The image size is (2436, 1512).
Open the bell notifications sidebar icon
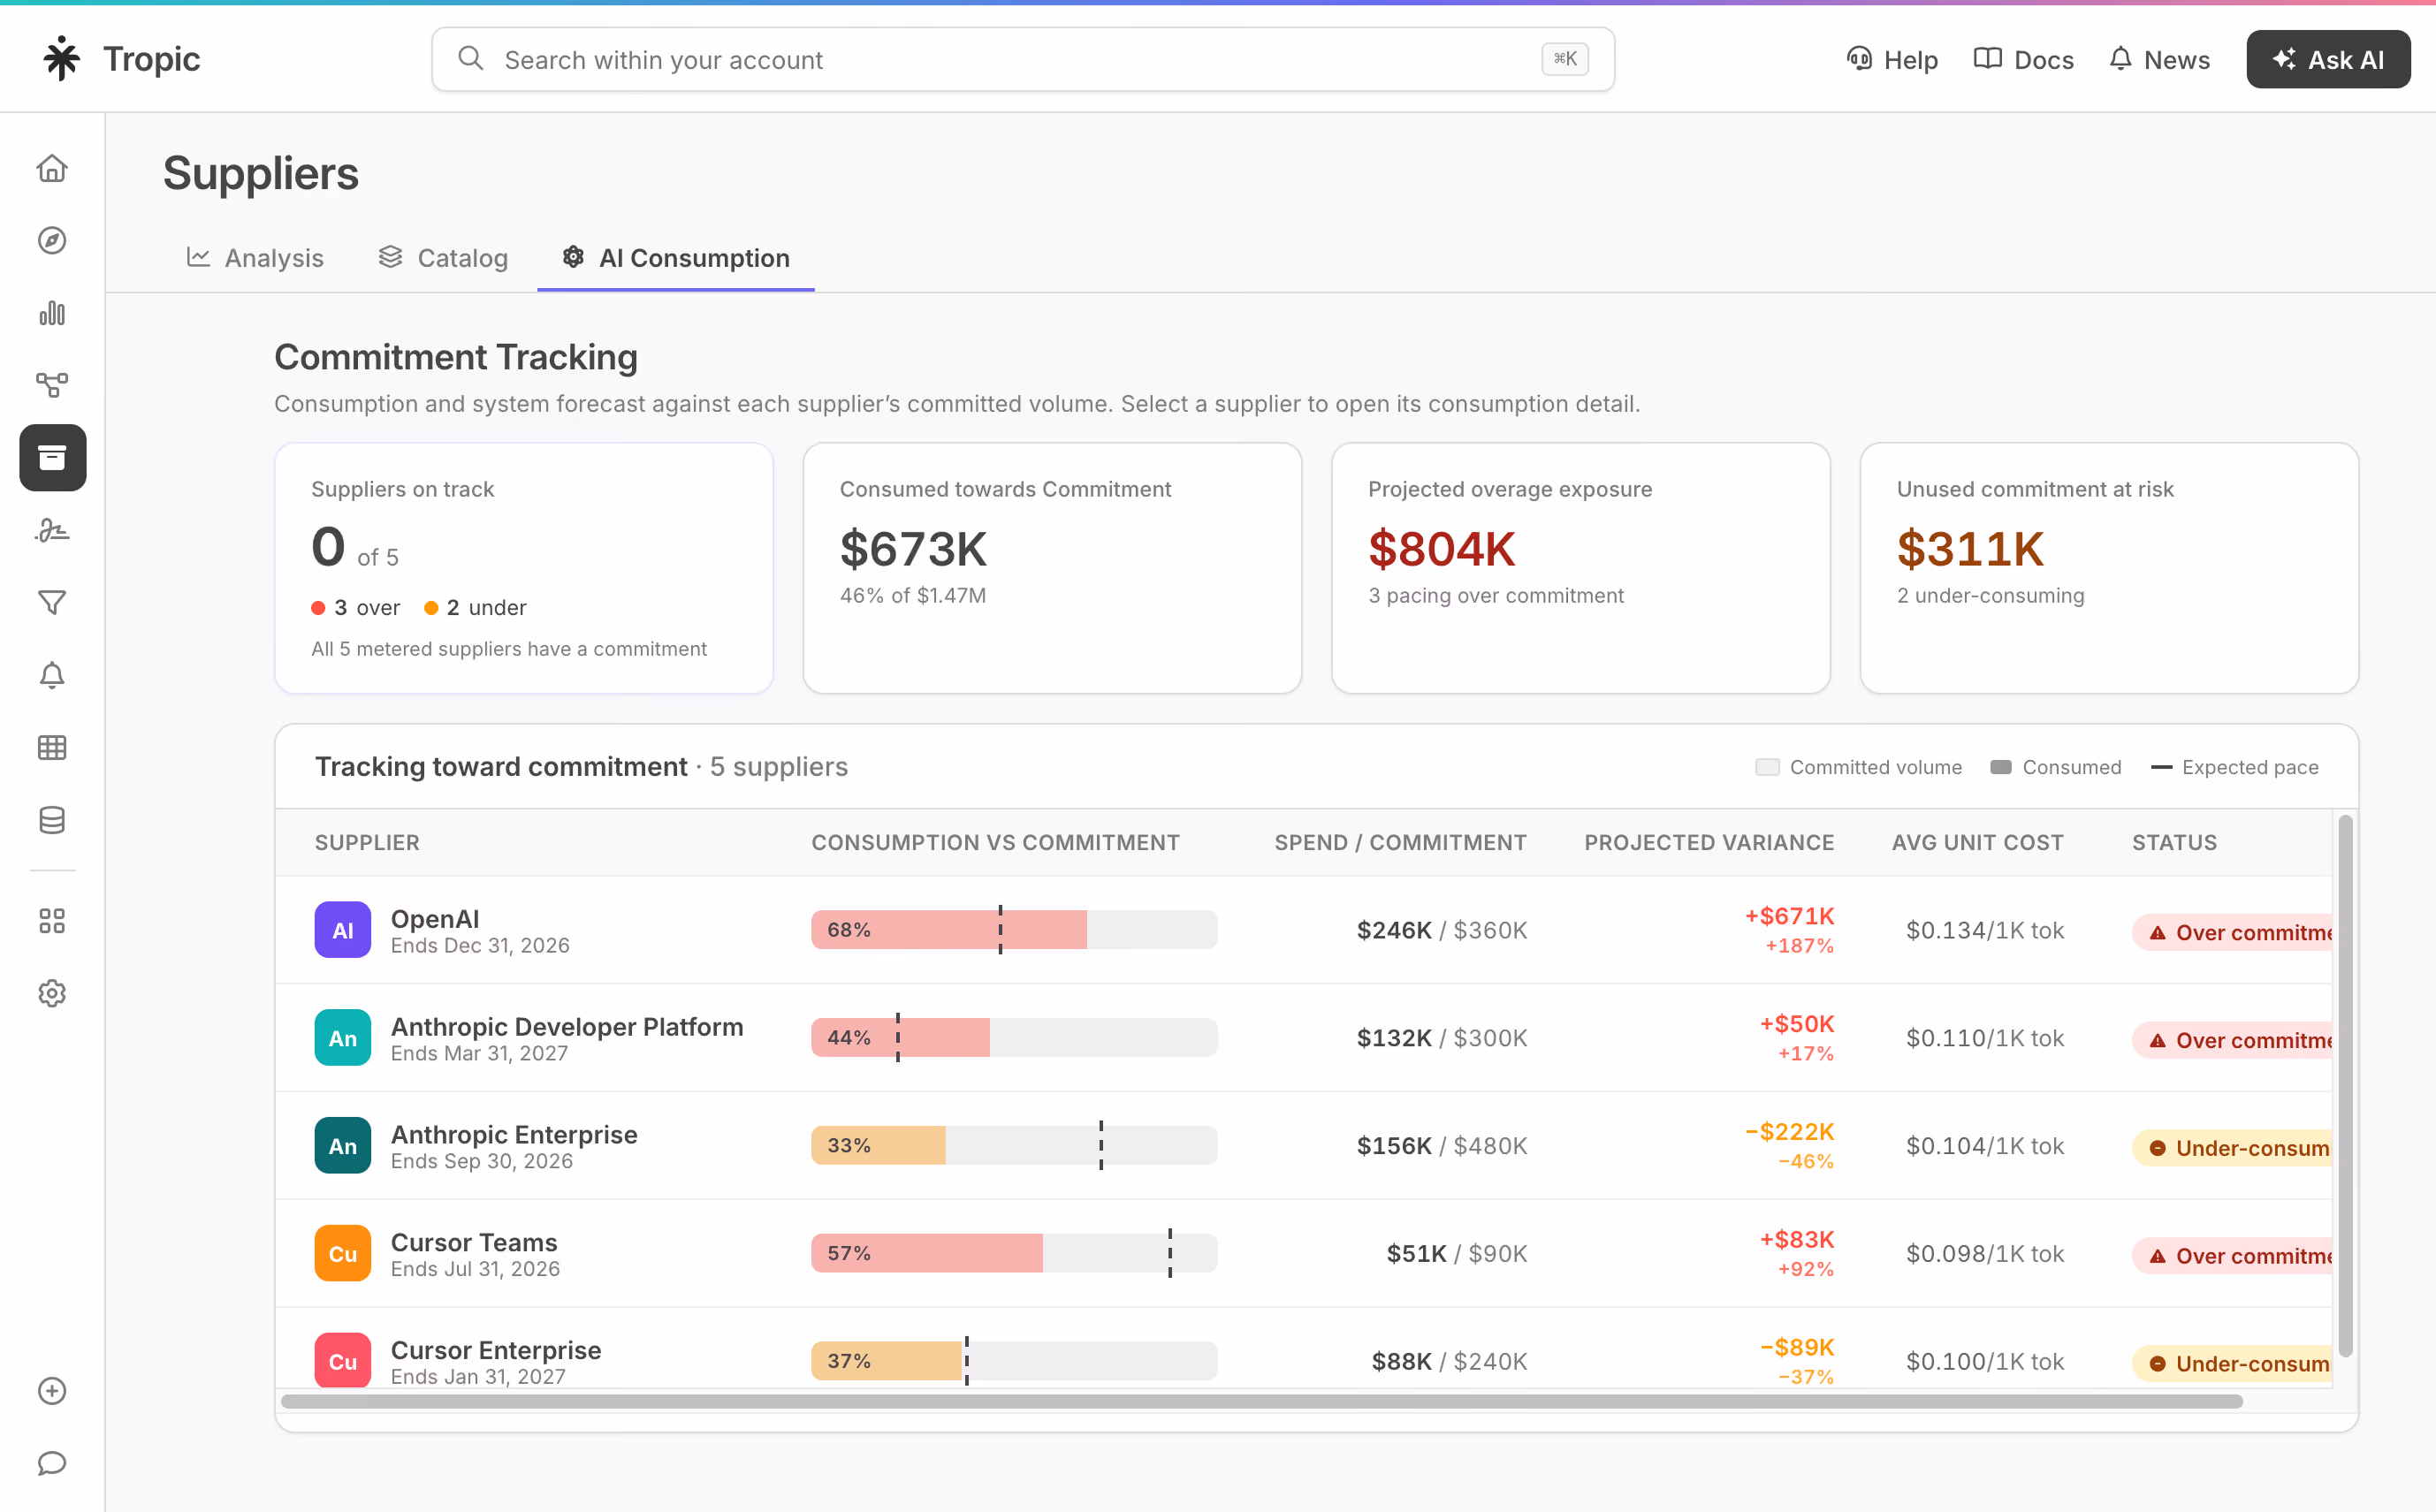tap(52, 675)
